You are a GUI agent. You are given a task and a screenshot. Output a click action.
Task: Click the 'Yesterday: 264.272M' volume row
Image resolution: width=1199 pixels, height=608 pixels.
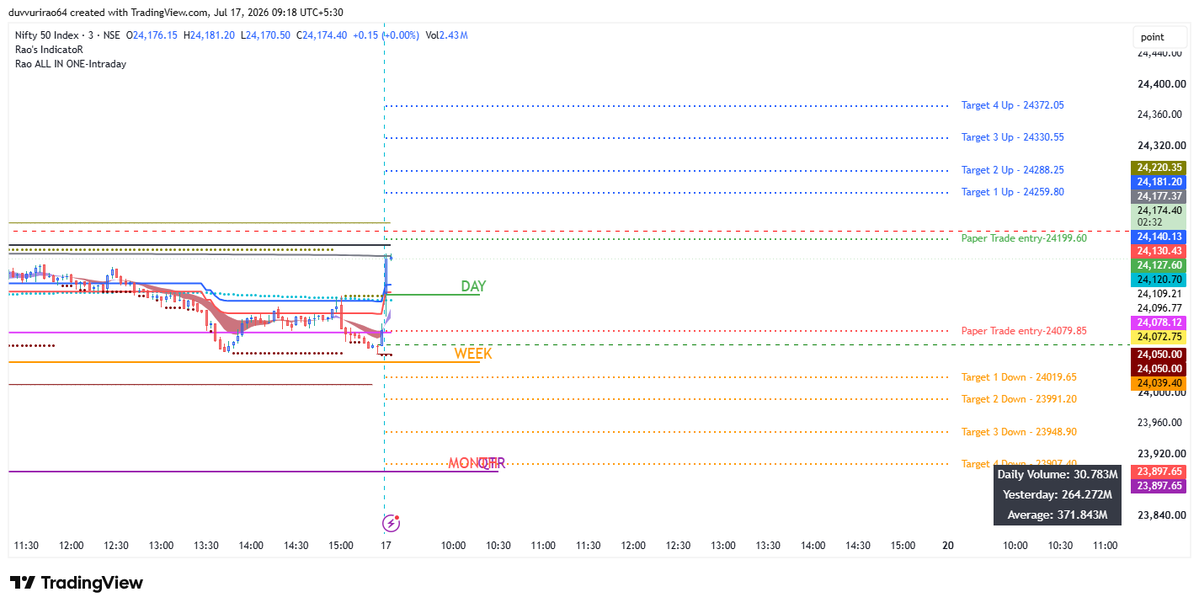(1058, 495)
